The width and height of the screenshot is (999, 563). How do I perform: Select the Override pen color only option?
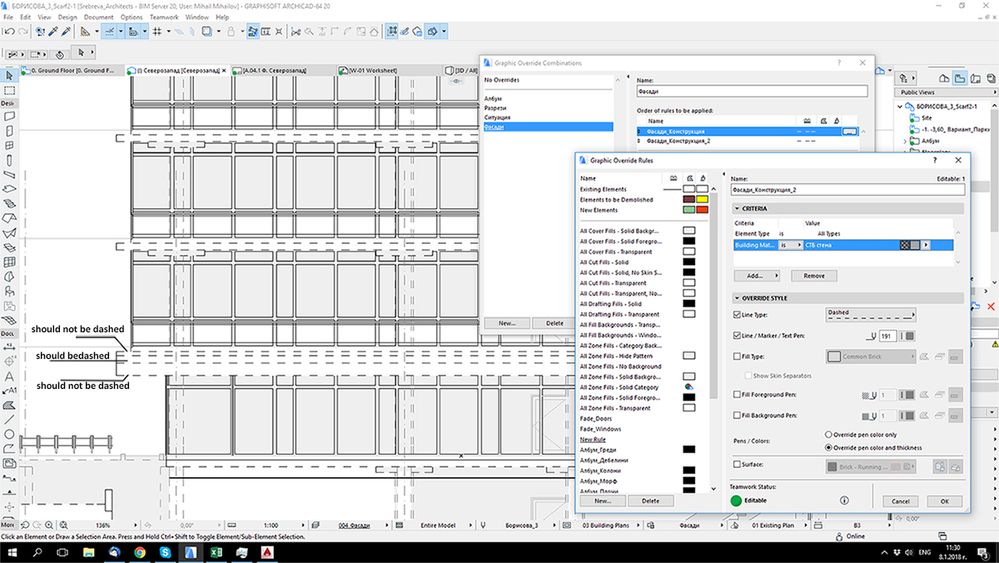tap(829, 435)
